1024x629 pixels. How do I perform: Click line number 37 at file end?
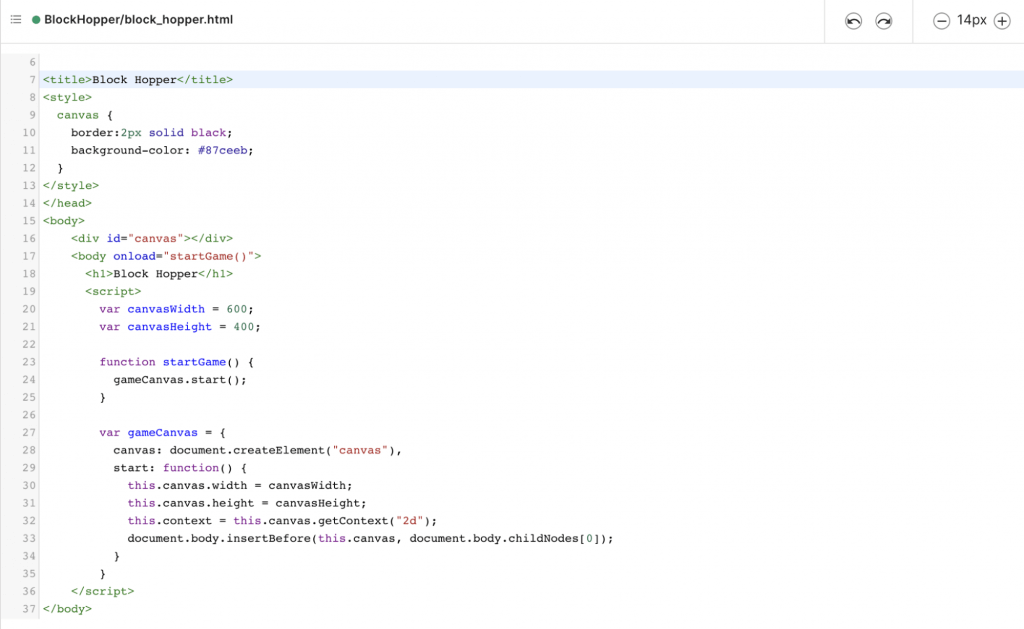click(x=27, y=608)
